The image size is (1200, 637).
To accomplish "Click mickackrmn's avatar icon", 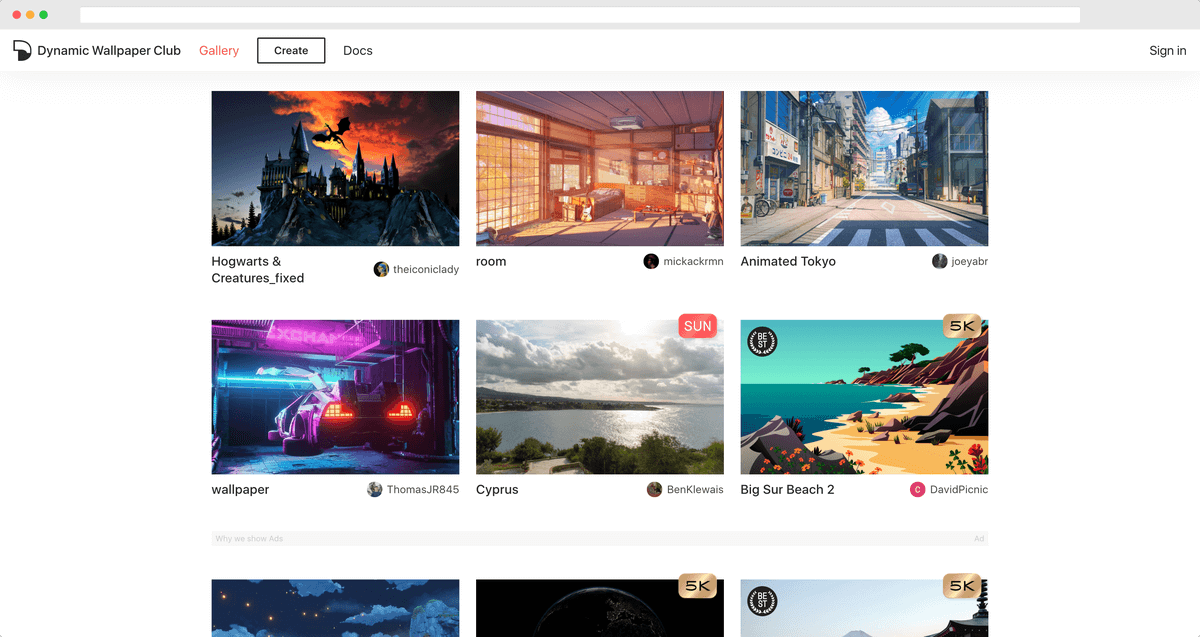I will (651, 261).
